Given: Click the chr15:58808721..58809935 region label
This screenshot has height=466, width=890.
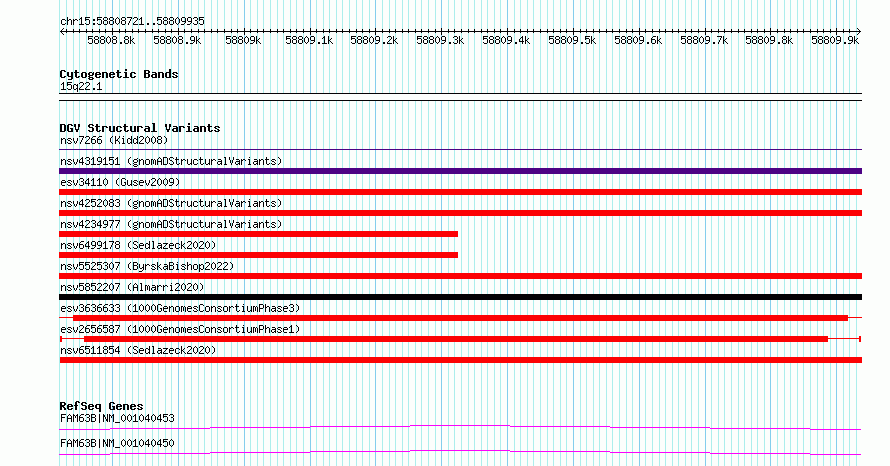Looking at the screenshot, I should point(132,21).
